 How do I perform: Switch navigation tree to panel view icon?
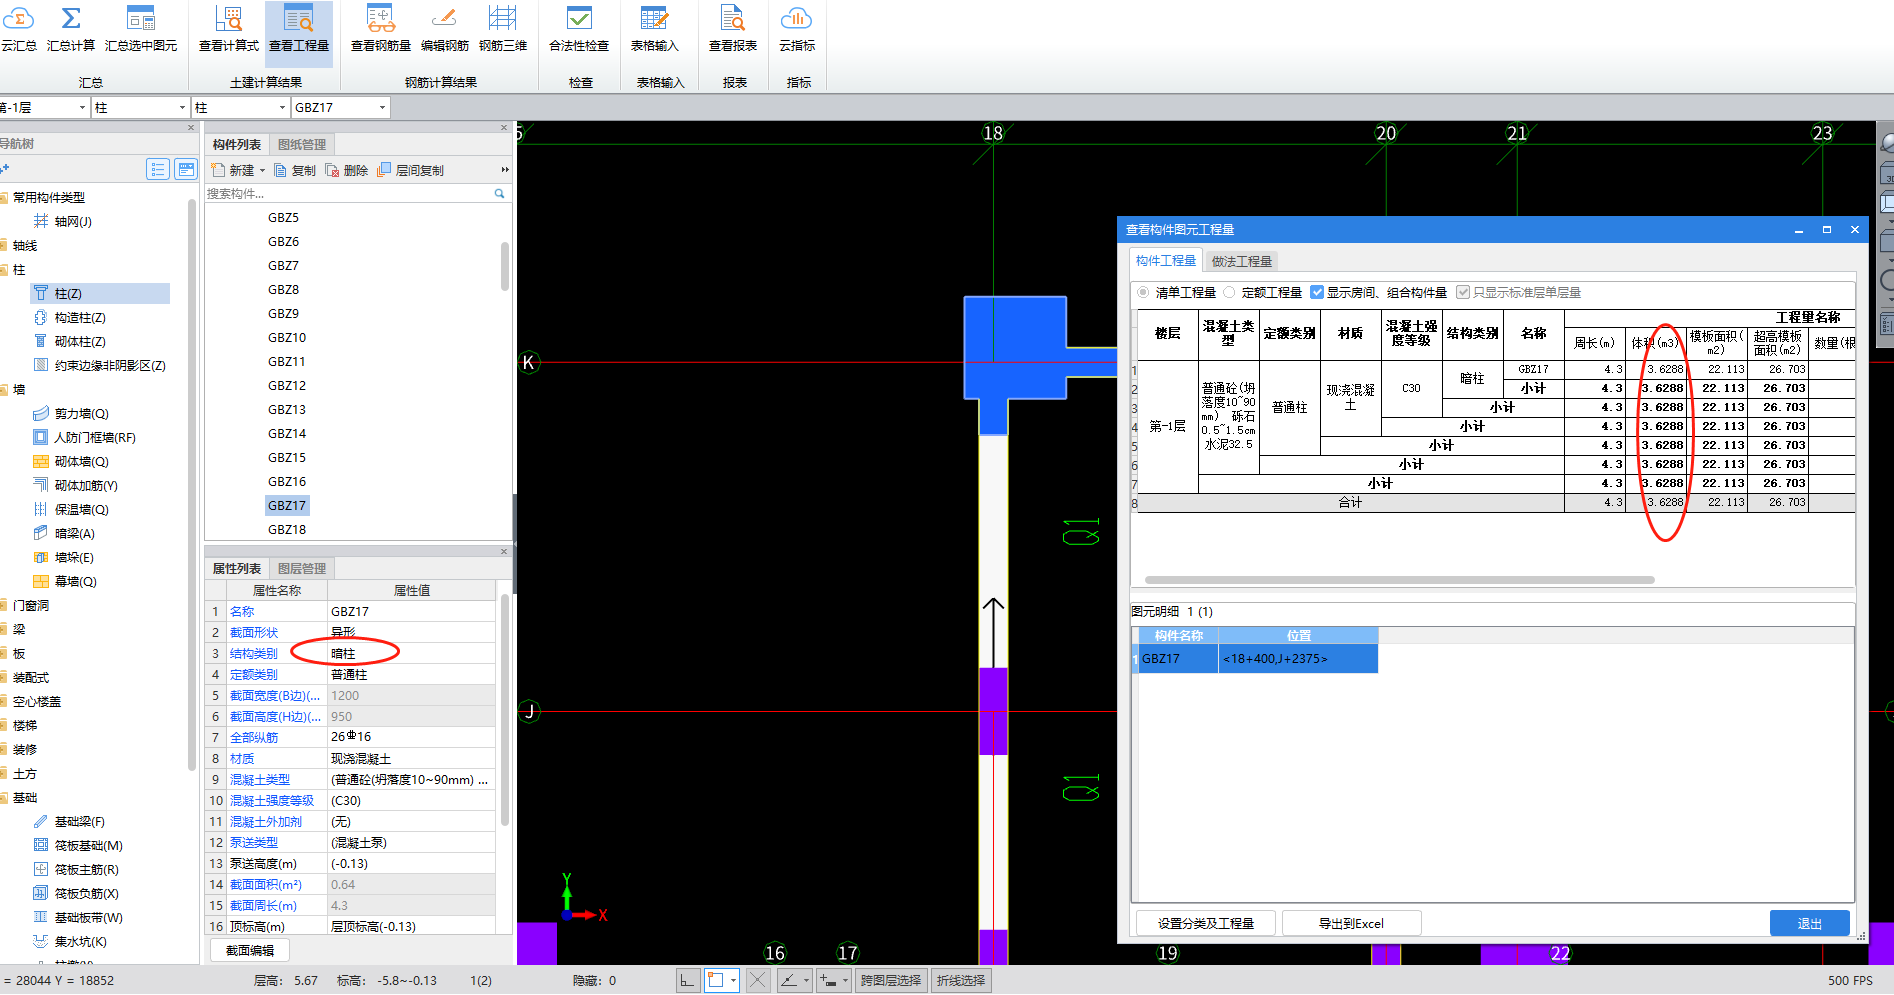tap(186, 169)
